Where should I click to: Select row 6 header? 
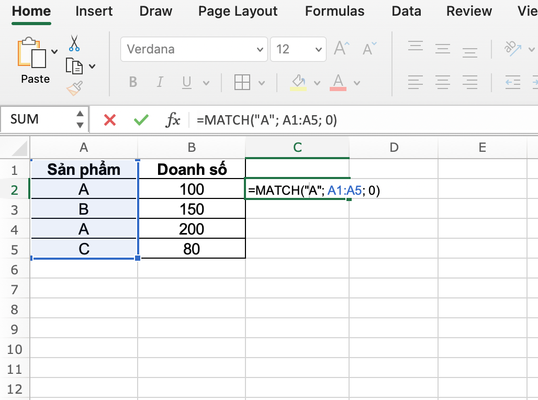[14, 270]
